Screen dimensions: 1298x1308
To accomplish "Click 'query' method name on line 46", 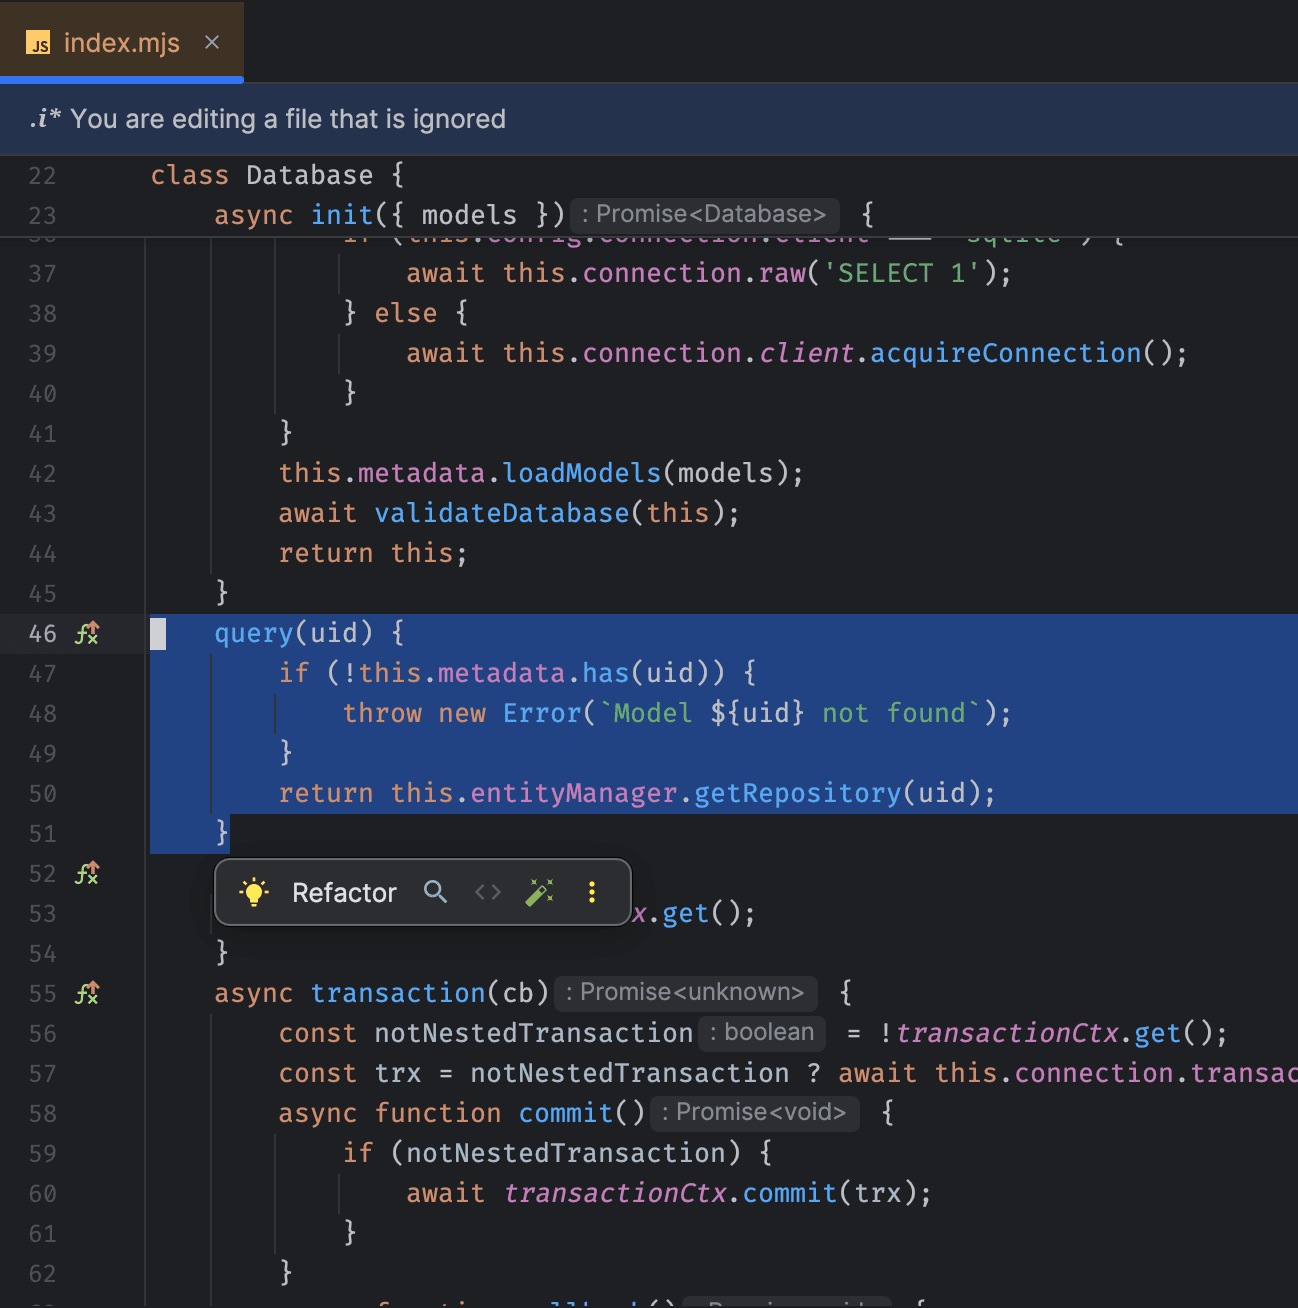I will [254, 633].
